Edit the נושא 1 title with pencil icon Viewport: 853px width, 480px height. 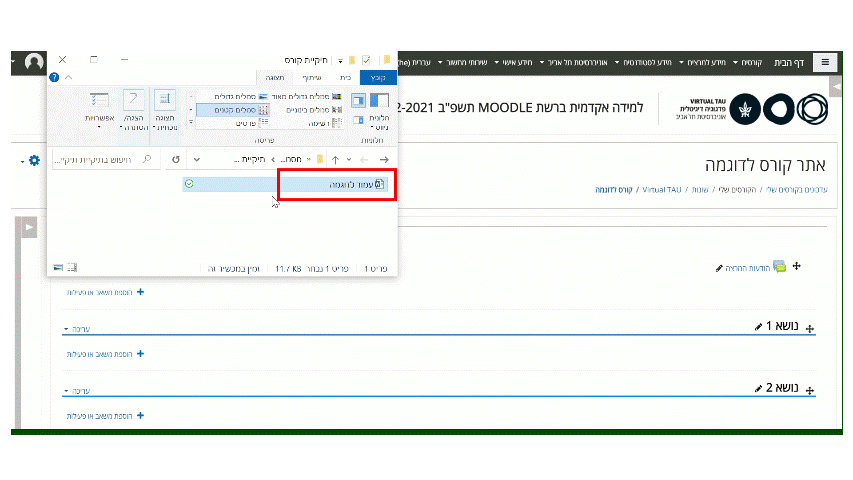tap(758, 327)
